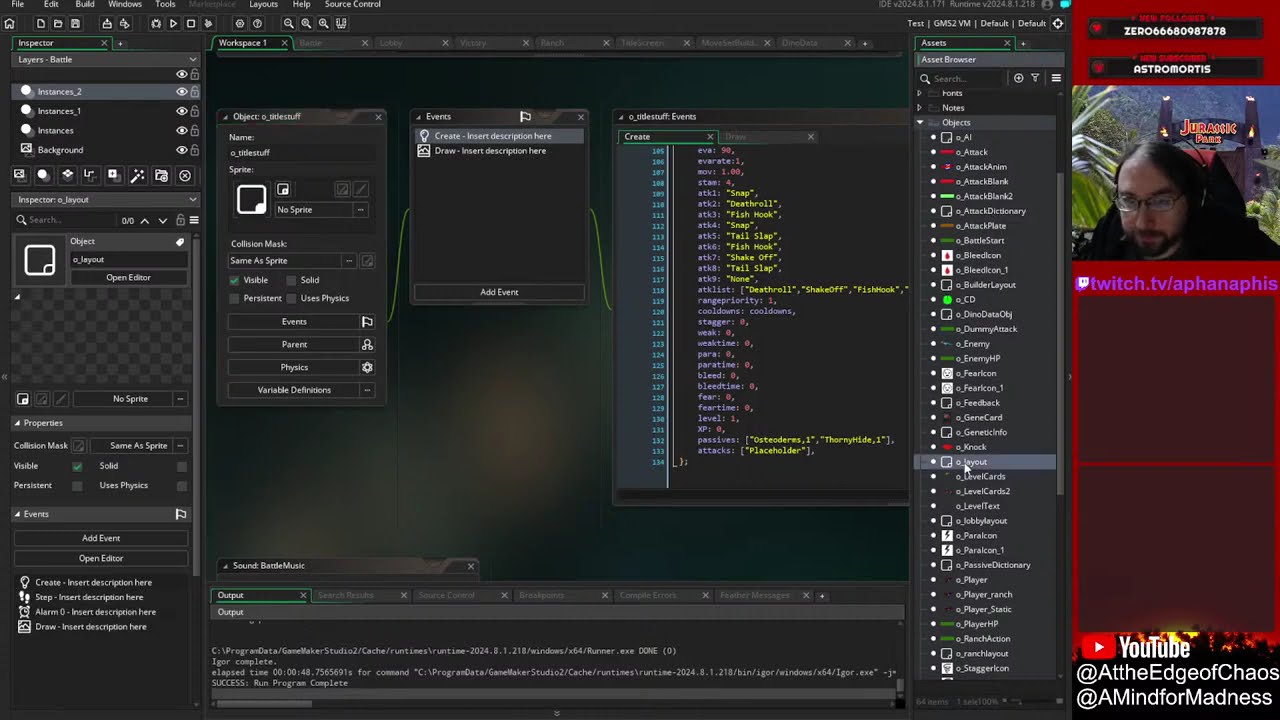Select the Compile Errors tab
This screenshot has width=1280, height=720.
pyautogui.click(x=648, y=596)
